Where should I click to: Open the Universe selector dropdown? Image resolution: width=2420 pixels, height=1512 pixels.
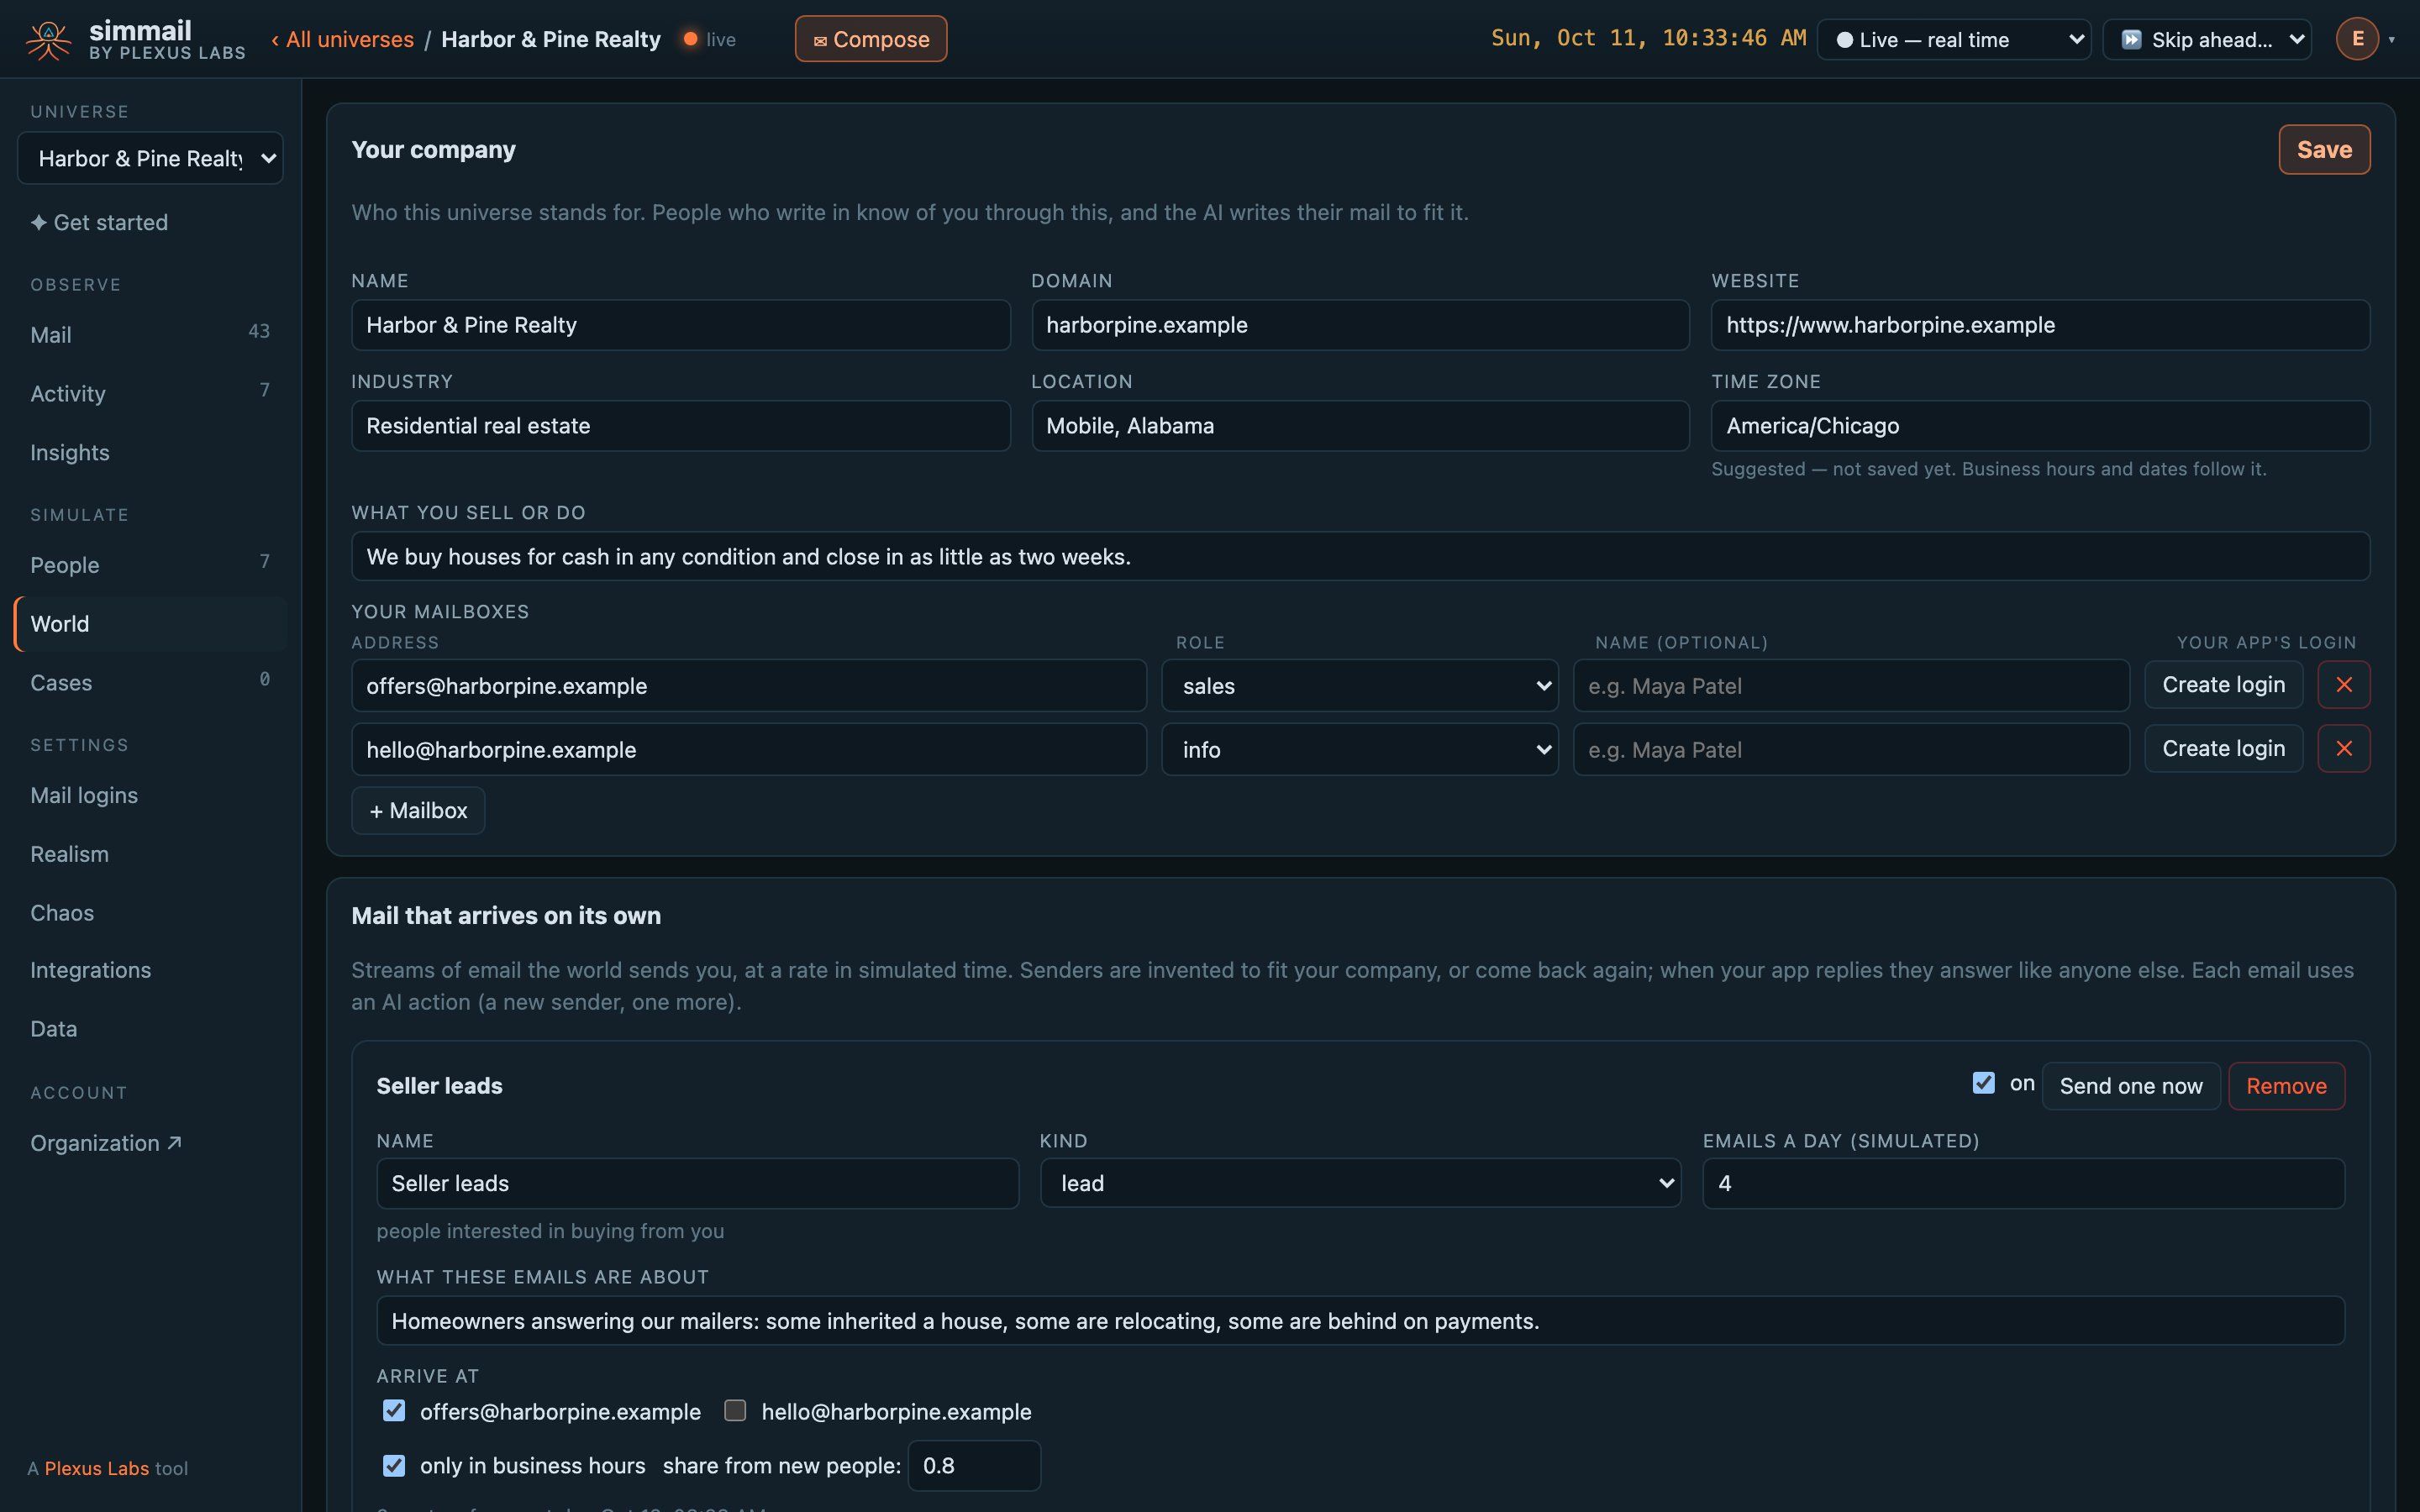coord(150,158)
